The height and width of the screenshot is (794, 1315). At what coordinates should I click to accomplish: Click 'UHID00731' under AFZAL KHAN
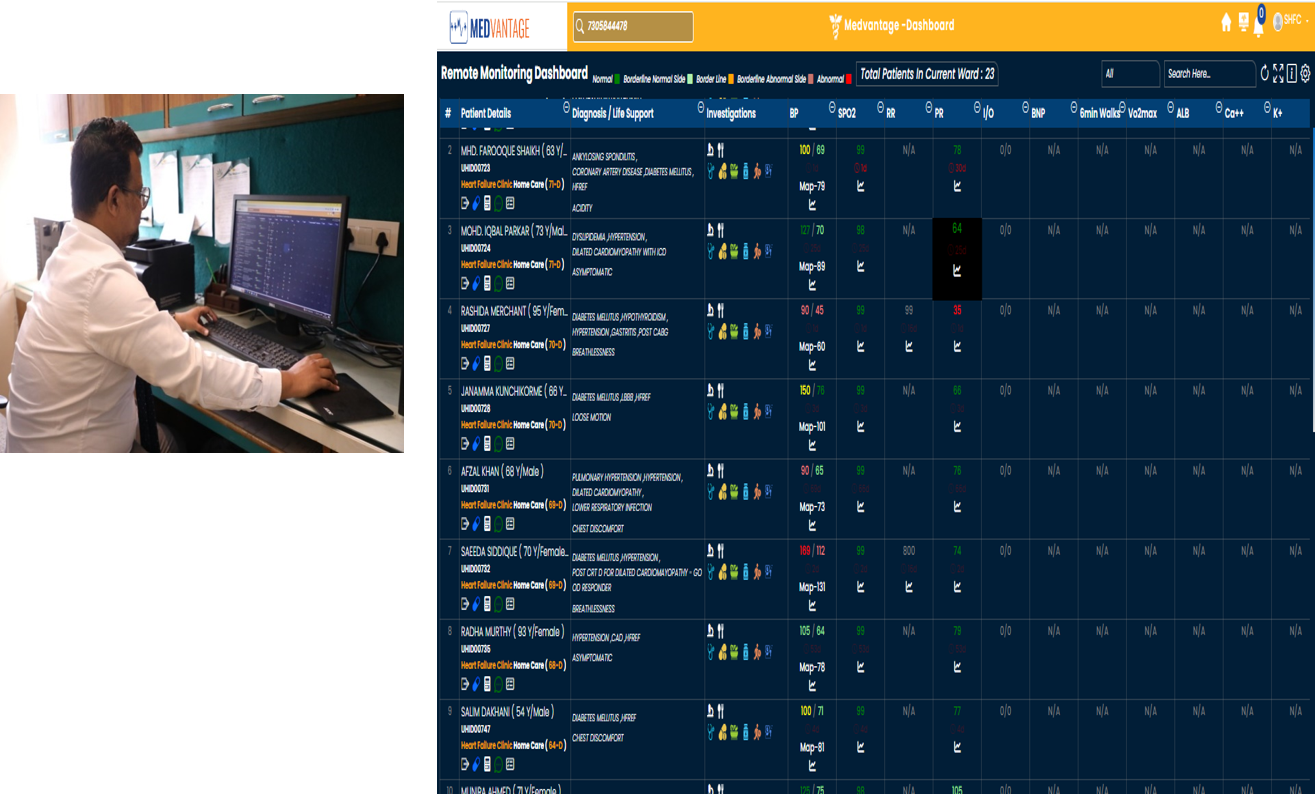tap(475, 489)
